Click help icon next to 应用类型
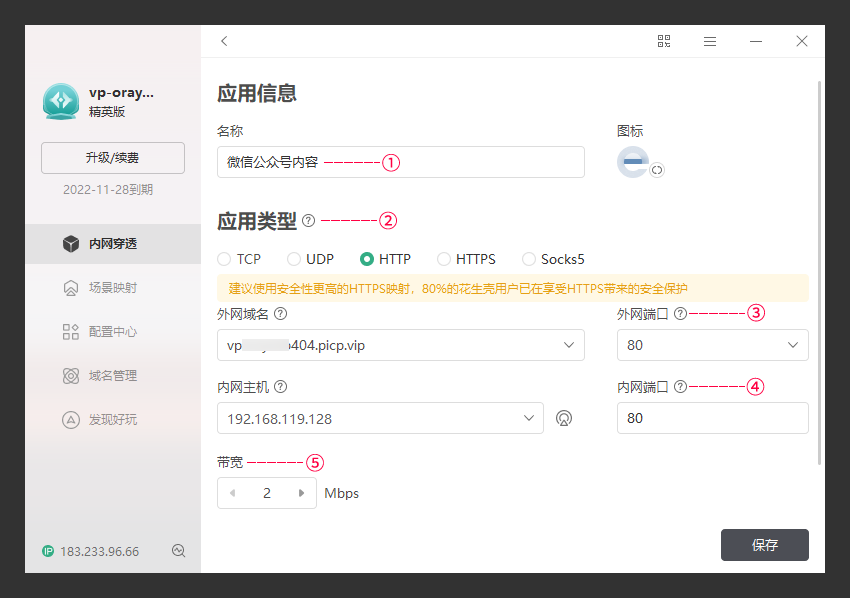Image resolution: width=850 pixels, height=598 pixels. pos(308,220)
